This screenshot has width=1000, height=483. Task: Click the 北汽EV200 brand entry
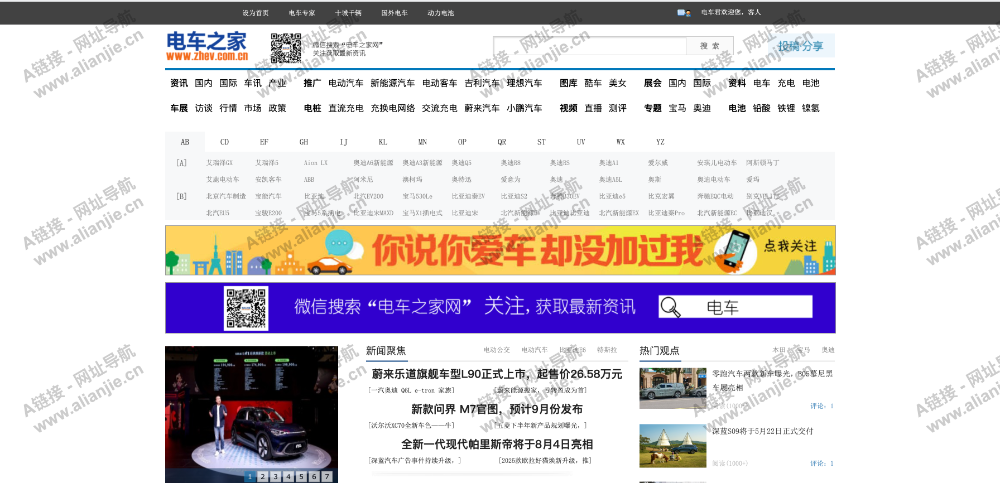(x=369, y=196)
